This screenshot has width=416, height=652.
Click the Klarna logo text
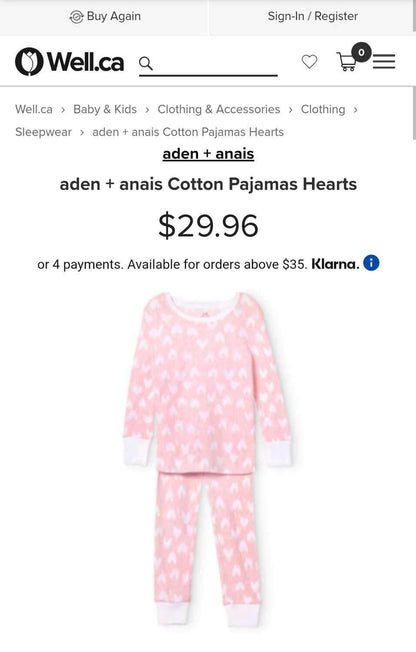[335, 264]
